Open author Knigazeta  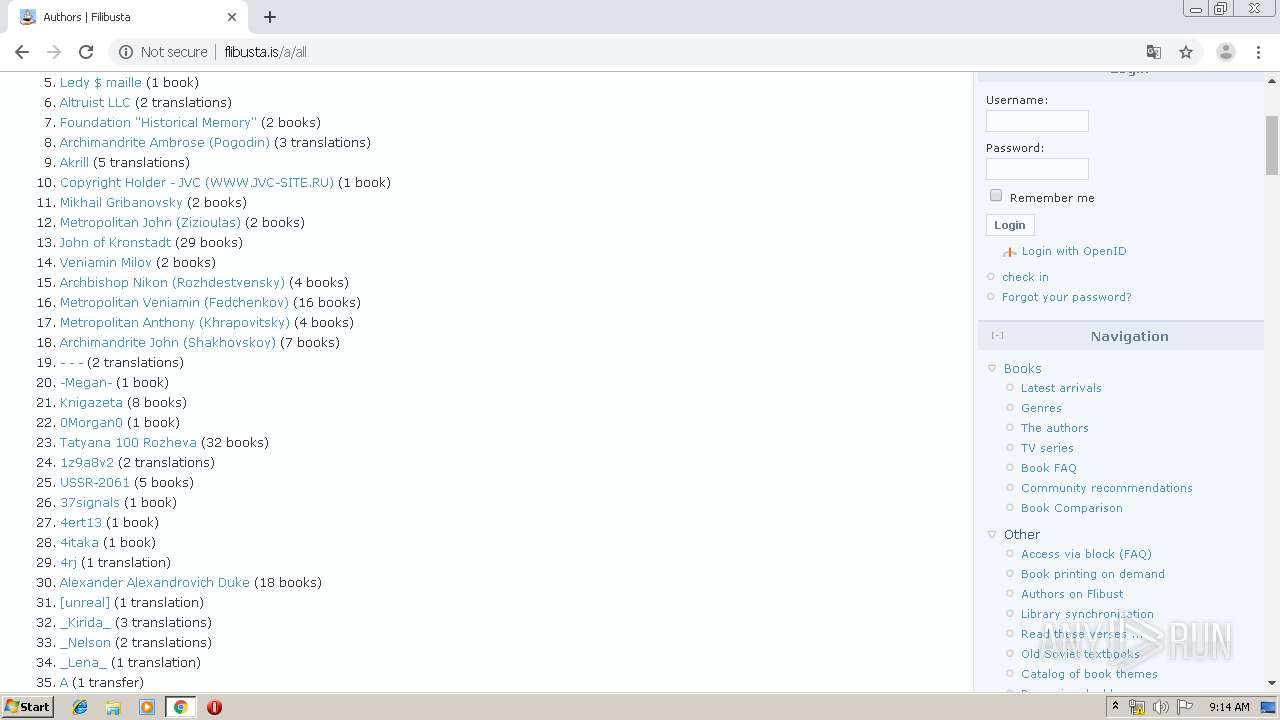[91, 402]
